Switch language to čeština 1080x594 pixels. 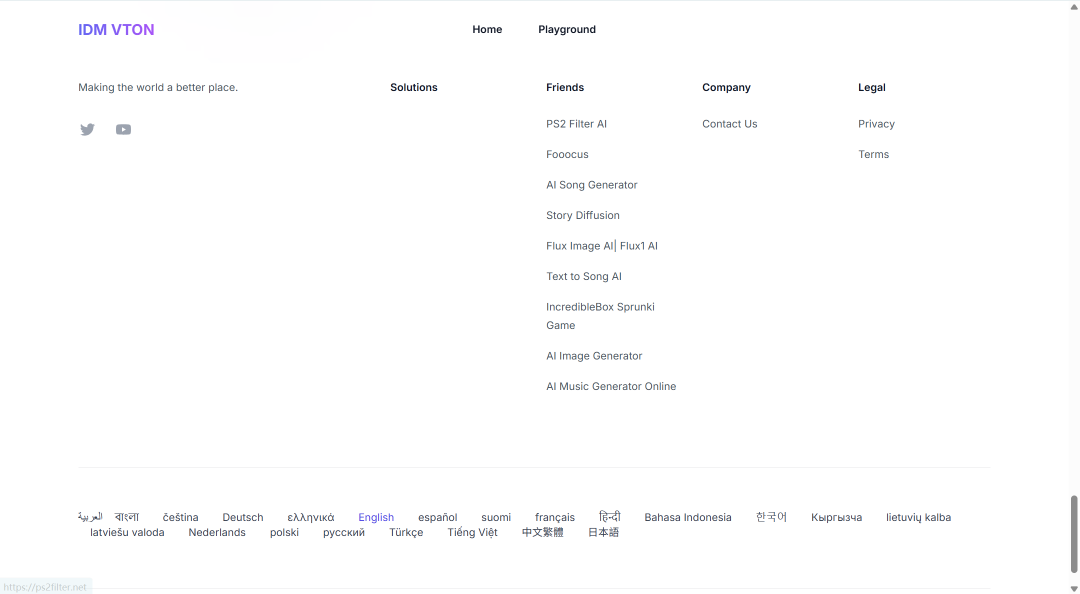click(180, 518)
